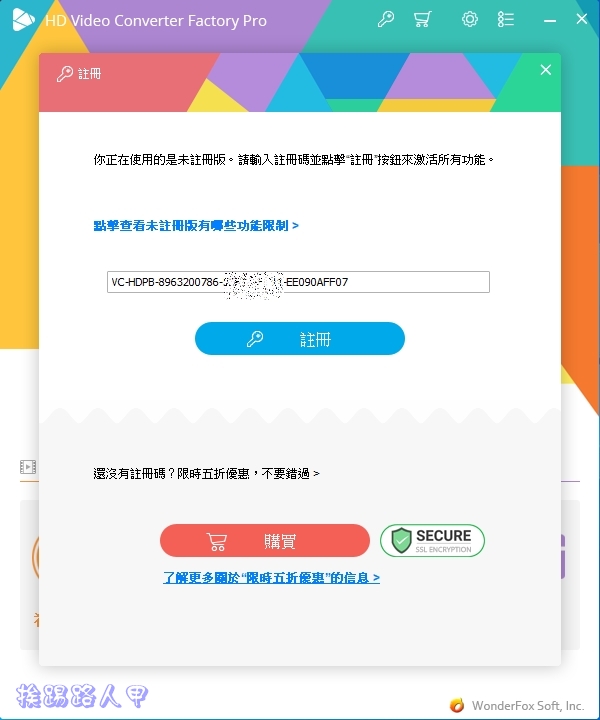Click the registration code input field
Viewport: 600px width, 720px height.
click(x=298, y=282)
